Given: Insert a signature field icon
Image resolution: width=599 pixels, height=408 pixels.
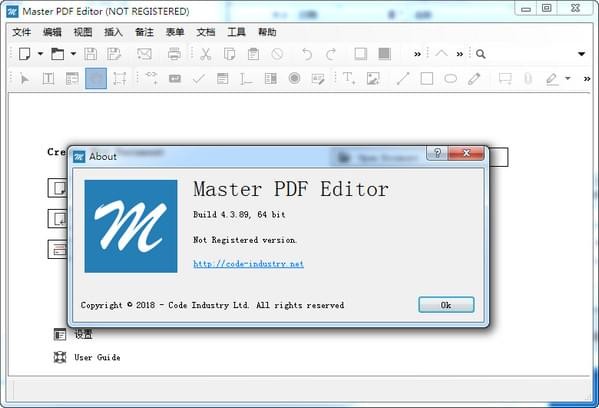Looking at the screenshot, I should [x=318, y=79].
